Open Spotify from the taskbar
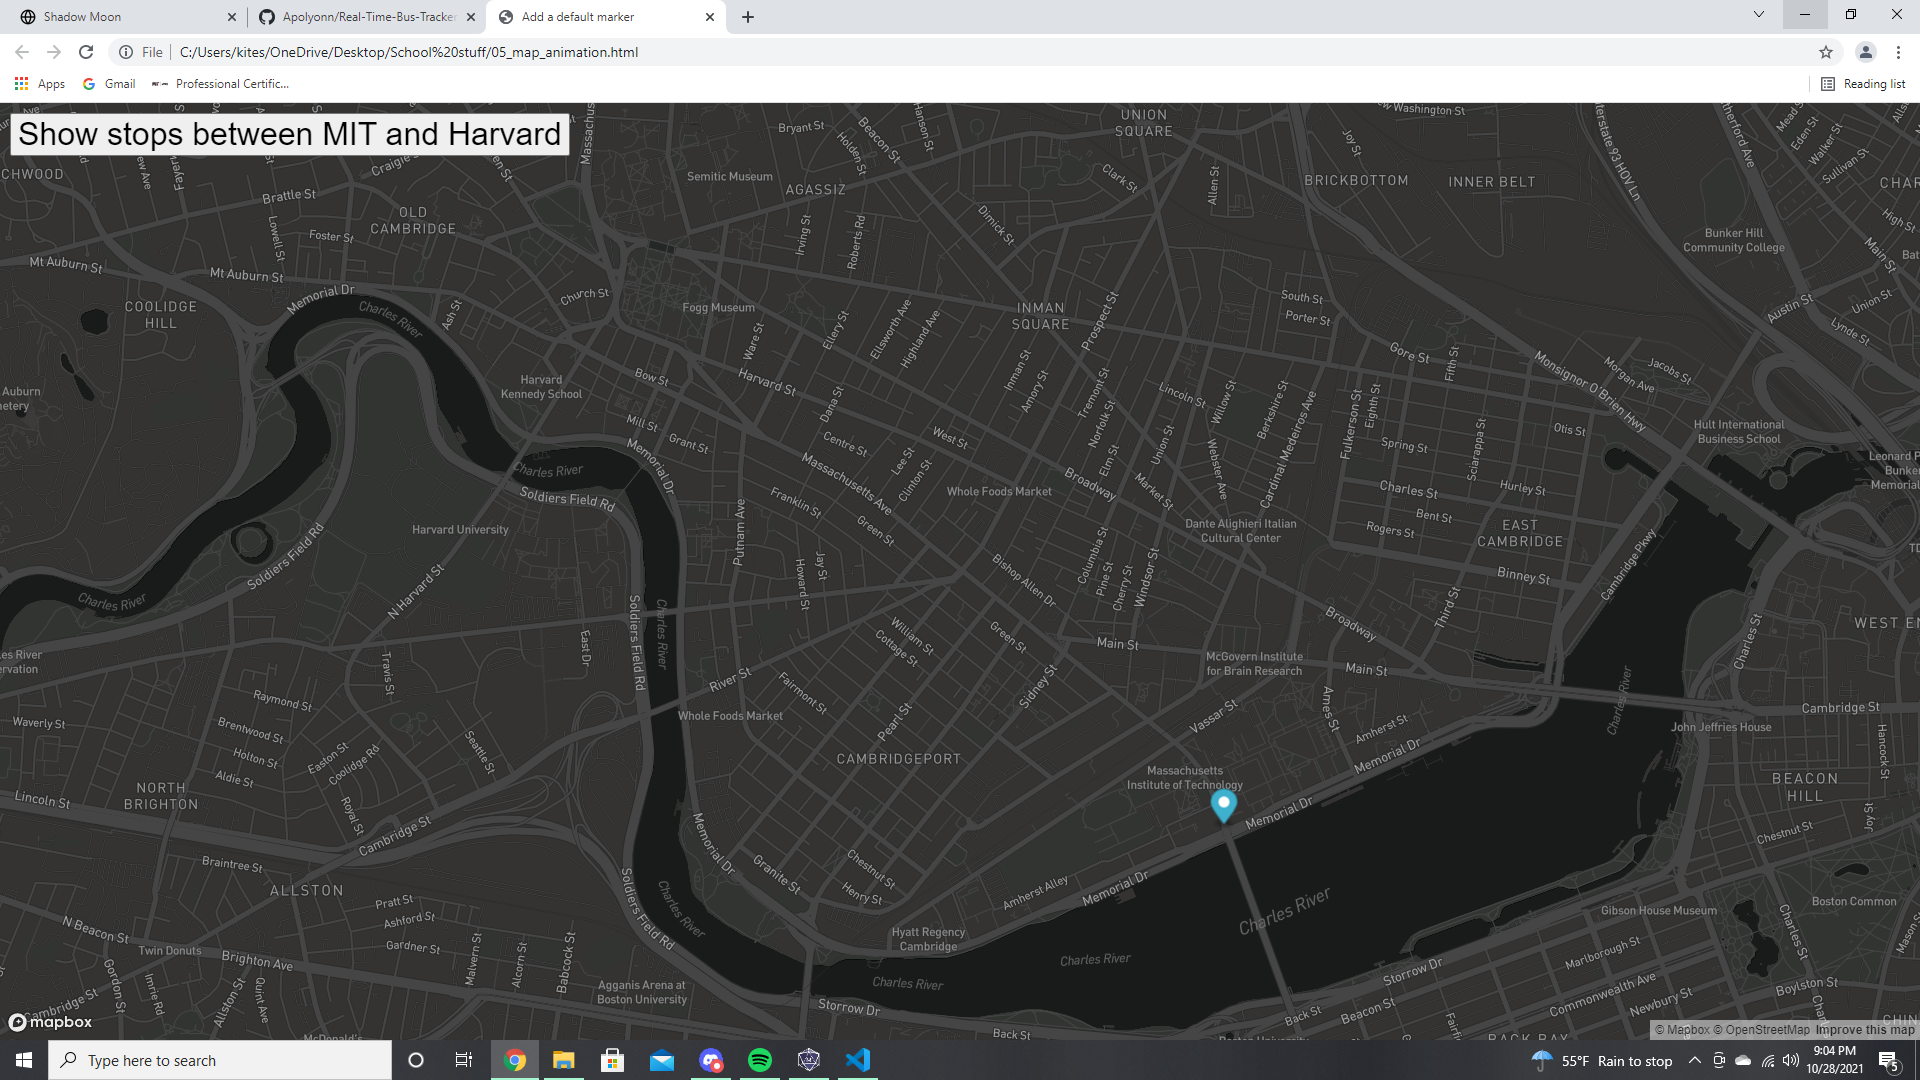The width and height of the screenshot is (1920, 1080). (x=760, y=1060)
